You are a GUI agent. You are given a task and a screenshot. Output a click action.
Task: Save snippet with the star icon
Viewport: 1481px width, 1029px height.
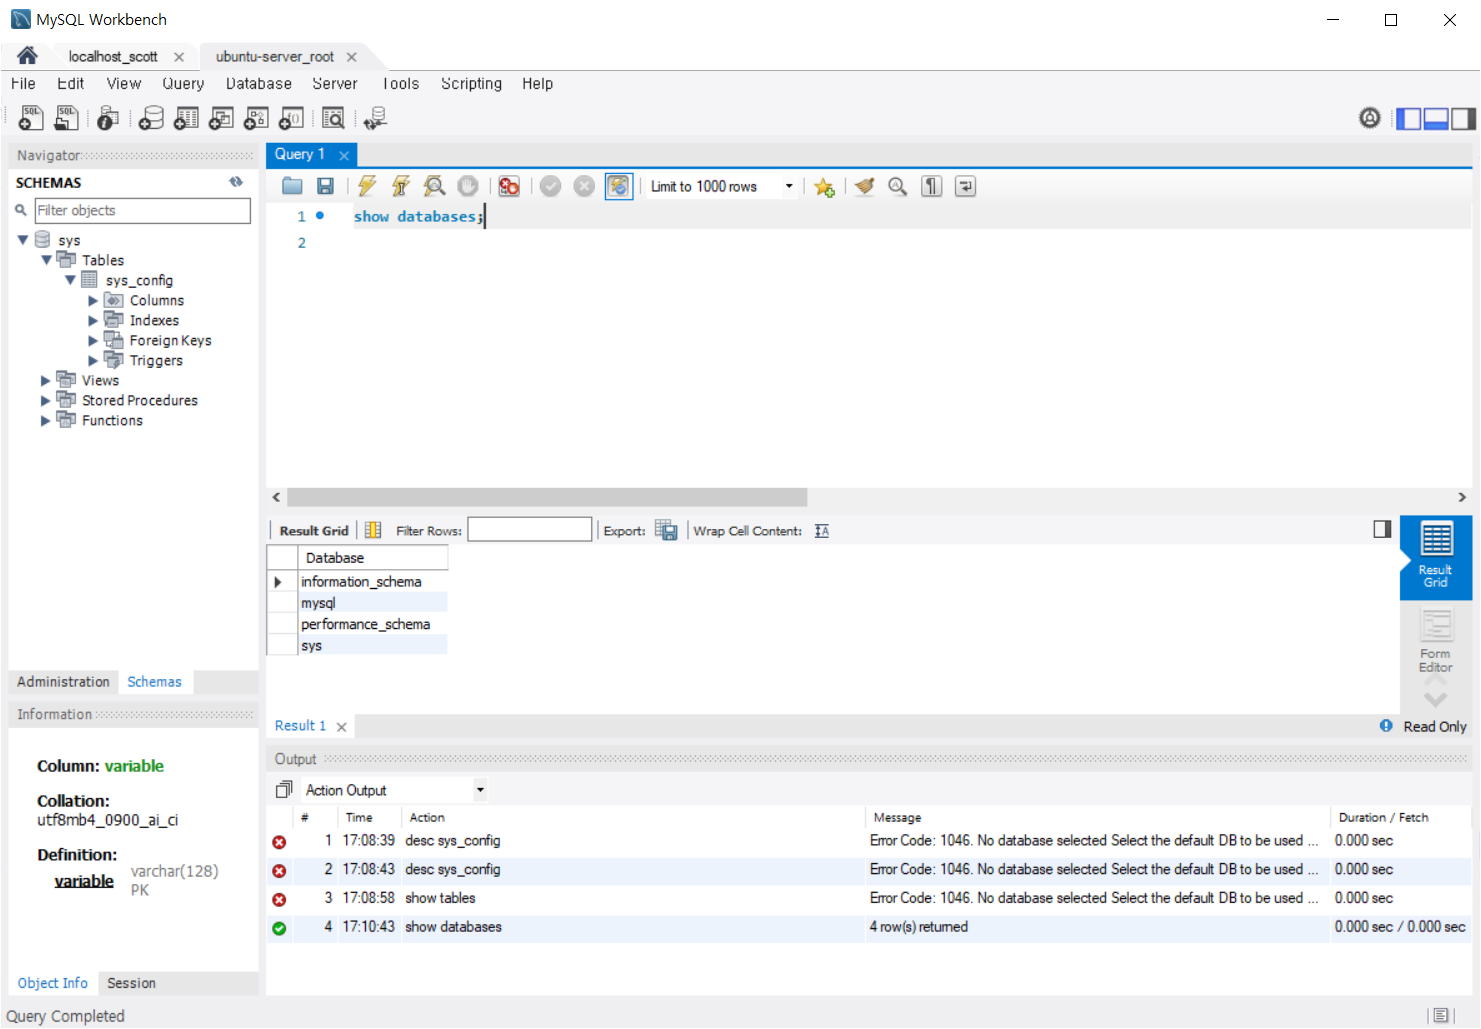pyautogui.click(x=824, y=186)
